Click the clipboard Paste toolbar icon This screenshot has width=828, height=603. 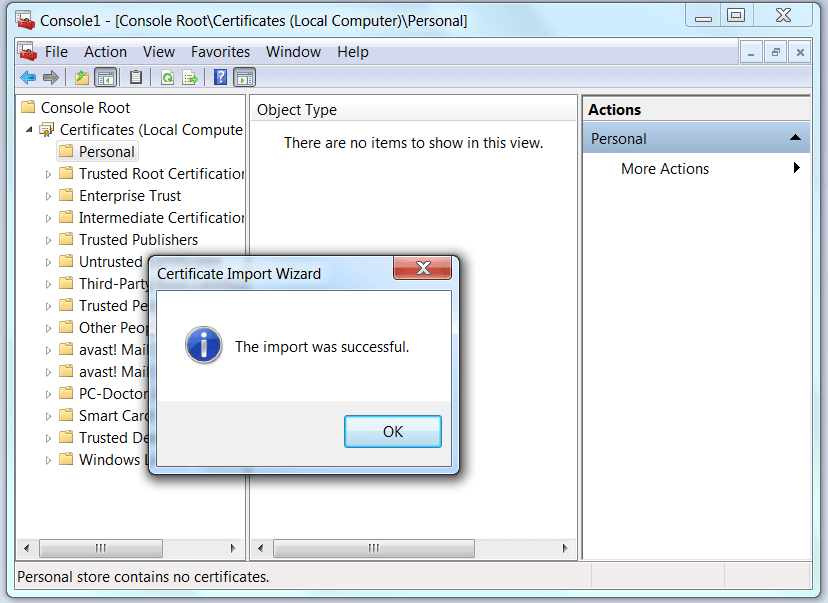click(x=136, y=78)
